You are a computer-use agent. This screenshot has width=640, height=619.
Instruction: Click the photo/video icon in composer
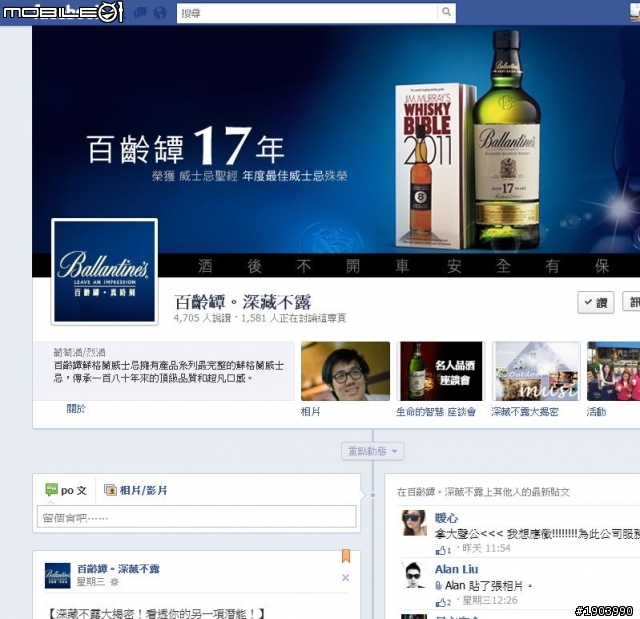[110, 490]
